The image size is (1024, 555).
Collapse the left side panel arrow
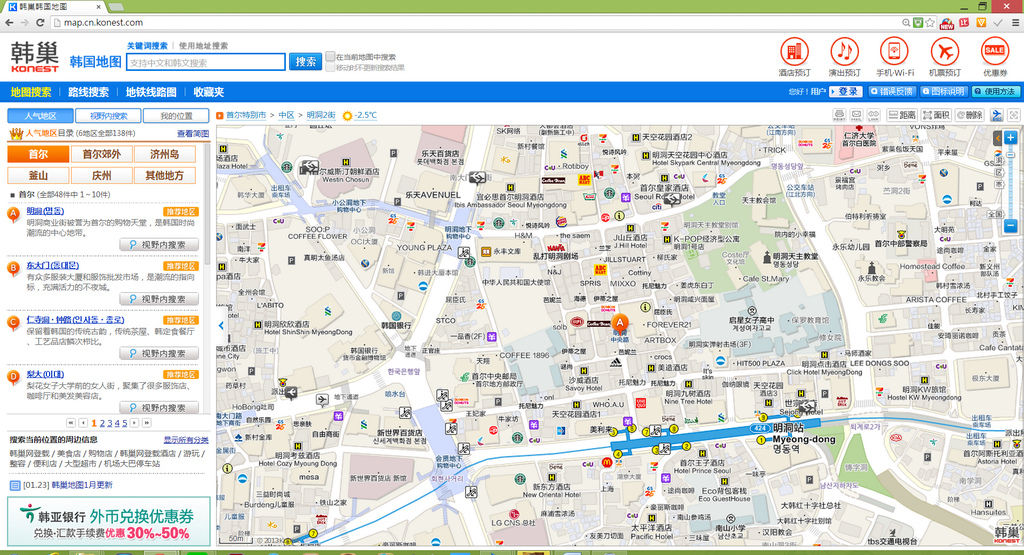tap(221, 325)
